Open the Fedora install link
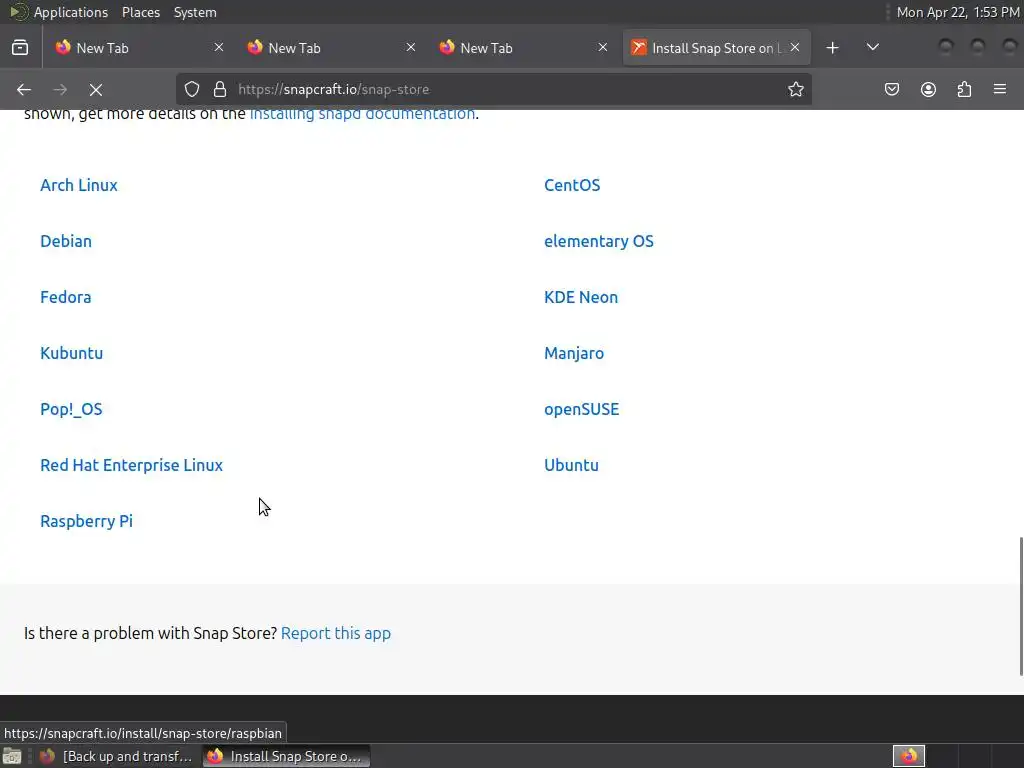Screen dimensions: 1024x768 point(66,297)
